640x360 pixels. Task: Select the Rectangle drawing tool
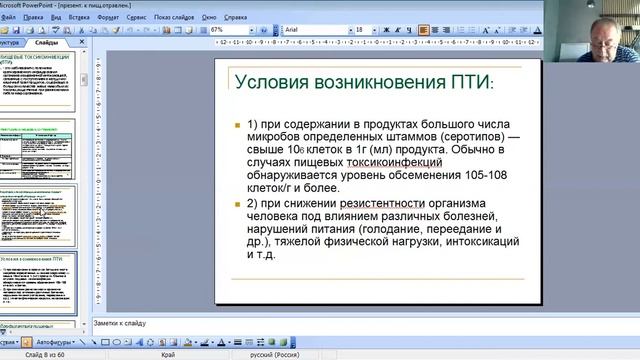click(x=105, y=342)
